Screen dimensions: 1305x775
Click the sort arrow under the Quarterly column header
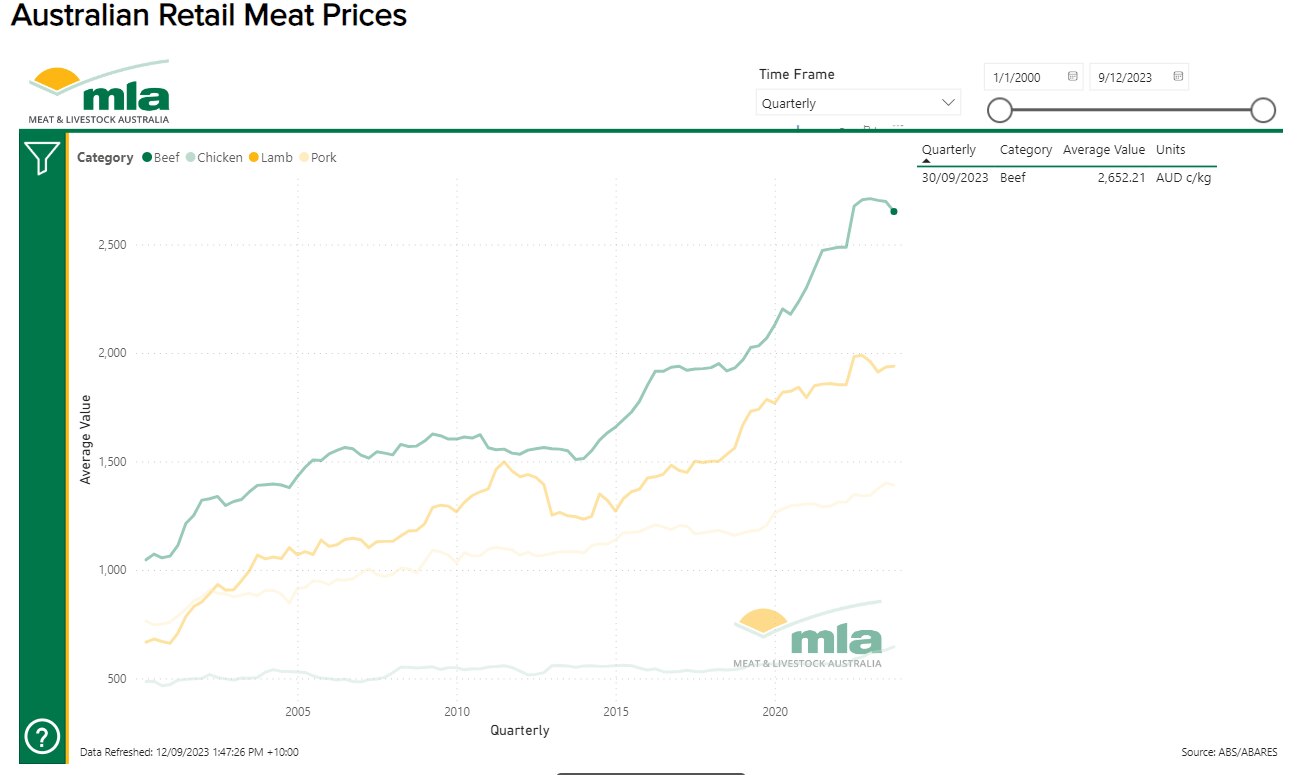click(x=924, y=160)
